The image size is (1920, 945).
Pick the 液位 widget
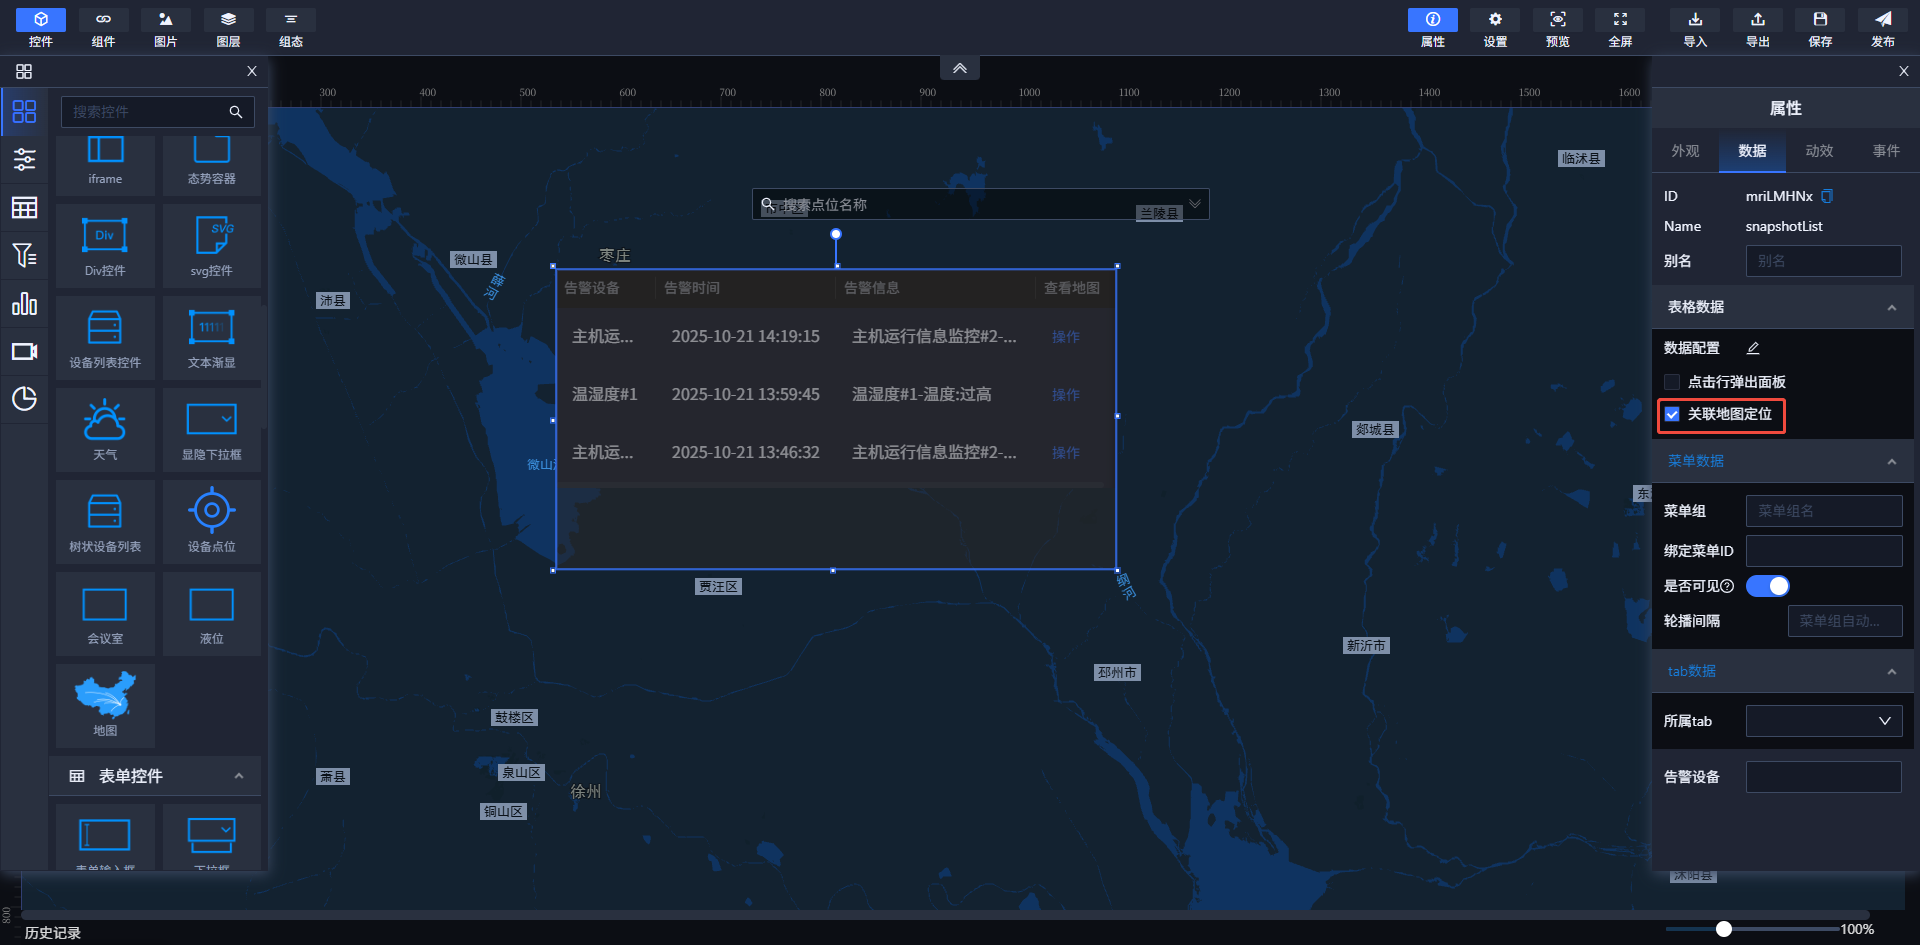pos(212,614)
